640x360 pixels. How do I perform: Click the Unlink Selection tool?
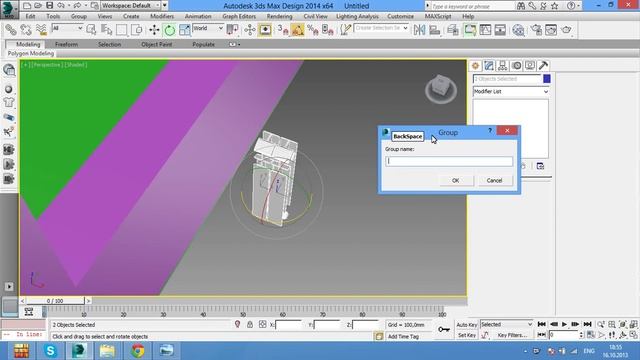(26, 30)
